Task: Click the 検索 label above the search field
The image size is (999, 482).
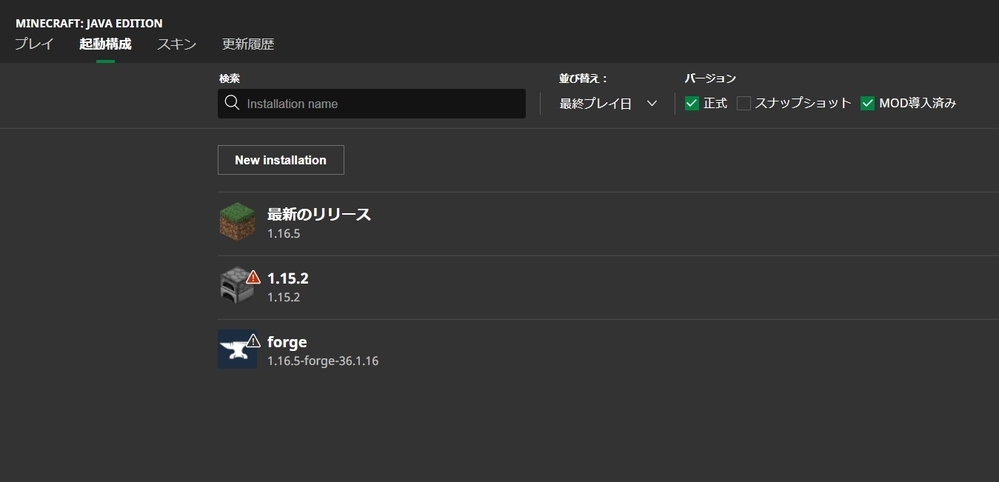Action: point(229,78)
